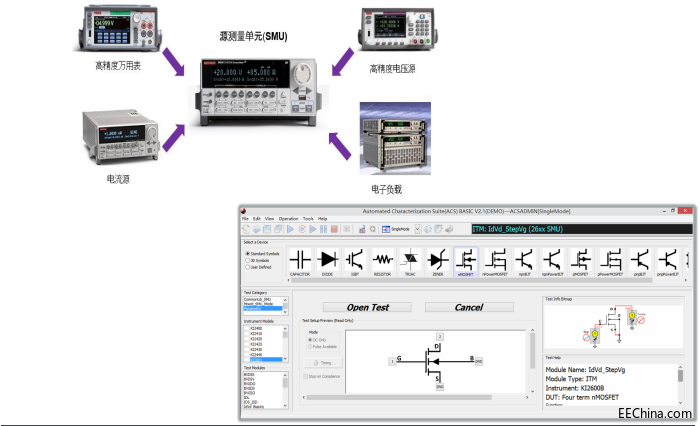Enable the Stop on Compliance checkbox

(305, 377)
